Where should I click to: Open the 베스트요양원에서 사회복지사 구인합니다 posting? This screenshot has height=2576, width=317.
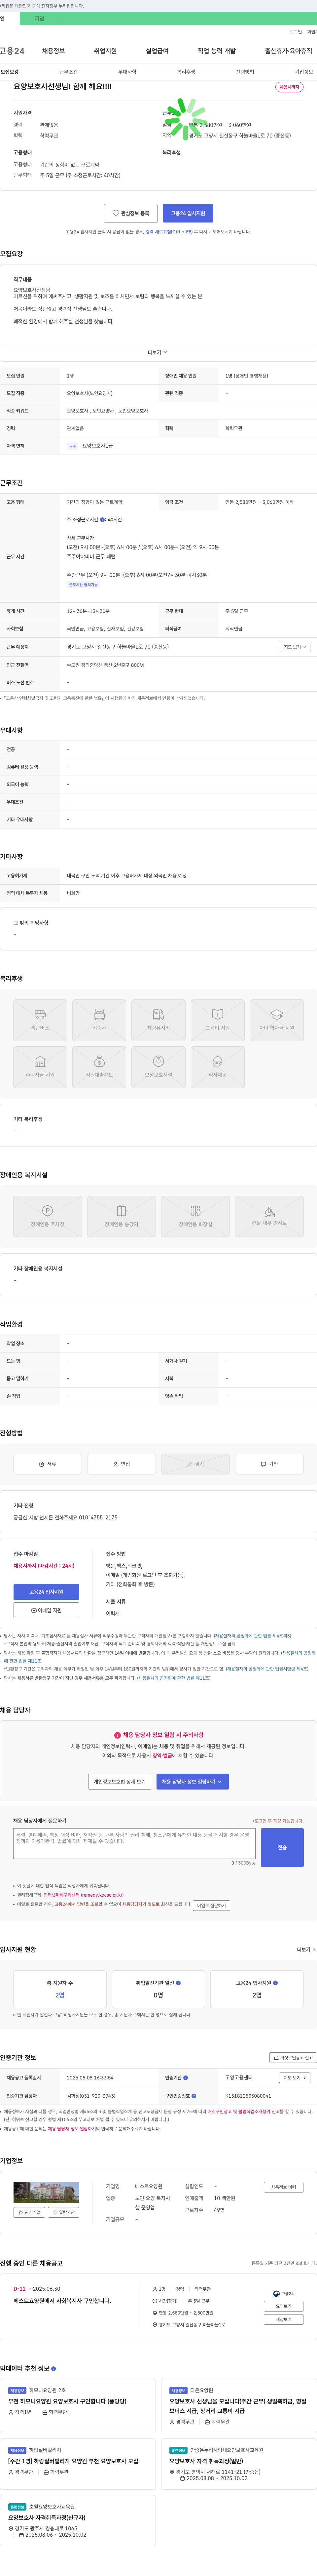(x=62, y=2301)
